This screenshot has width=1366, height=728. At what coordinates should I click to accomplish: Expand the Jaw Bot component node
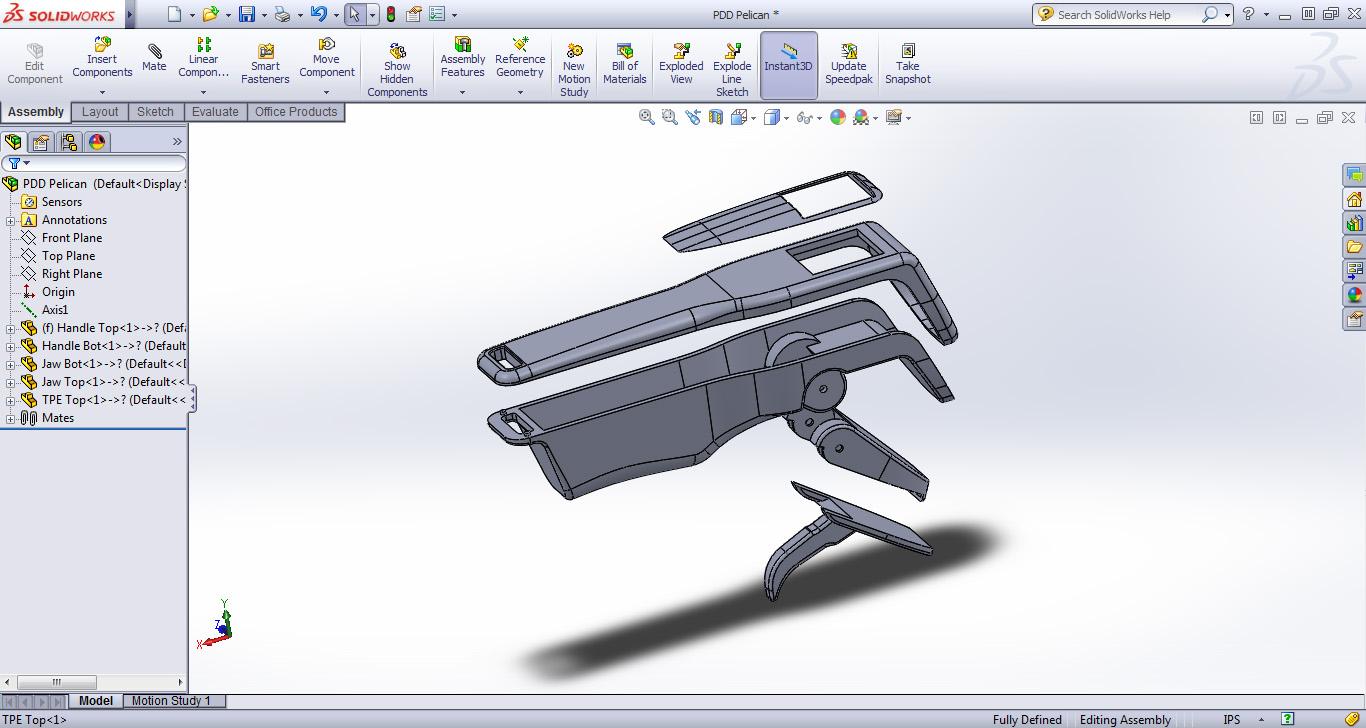[11, 364]
